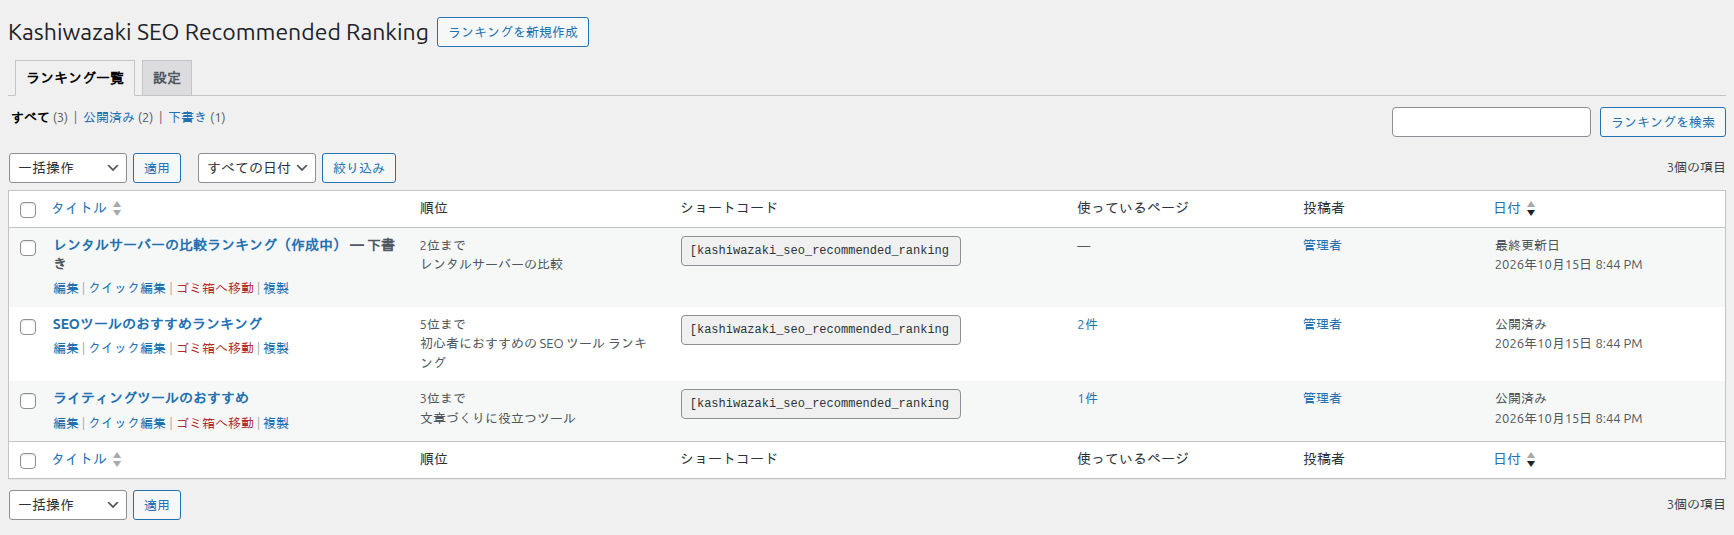Click ゴミ箱へ移動 under レンタルサーバーの比較ランキング
1734x535 pixels.
pyautogui.click(x=215, y=288)
